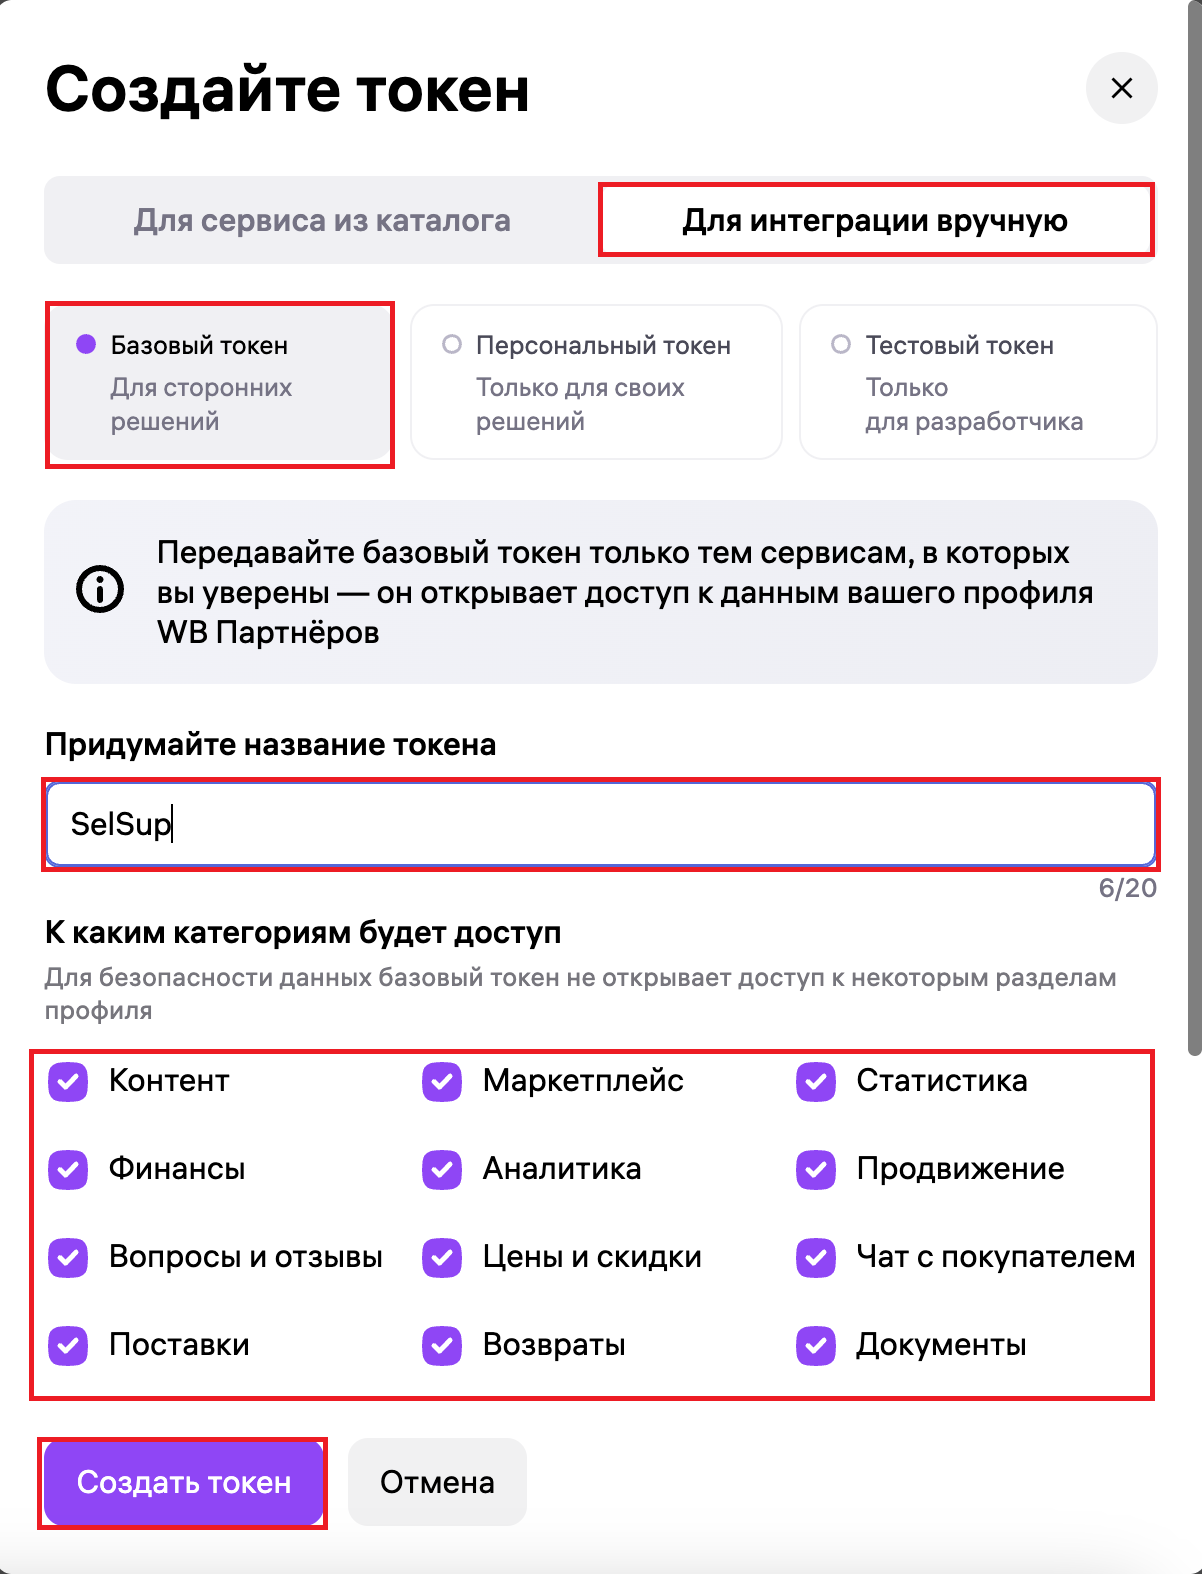The height and width of the screenshot is (1574, 1202).
Task: Disable the "Статистика" category checkbox
Action: click(816, 1081)
